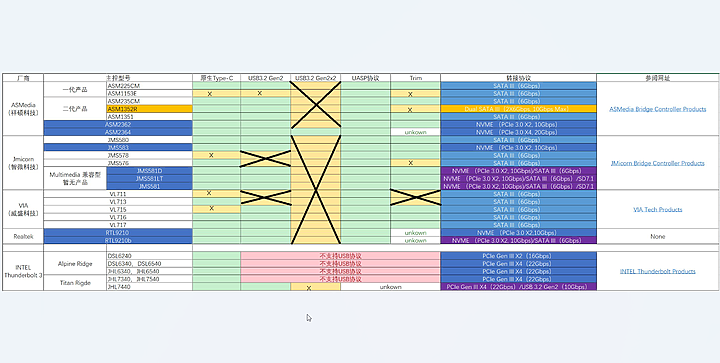Image resolution: width=720 pixels, height=363 pixels.
Task: Click the RTL9210 model cell
Action: click(118, 233)
